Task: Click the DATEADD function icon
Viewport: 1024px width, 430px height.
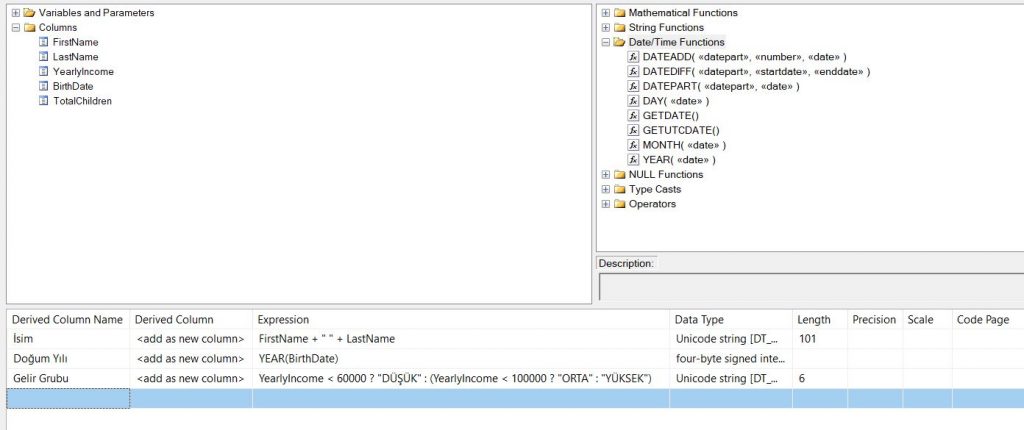Action: (633, 57)
